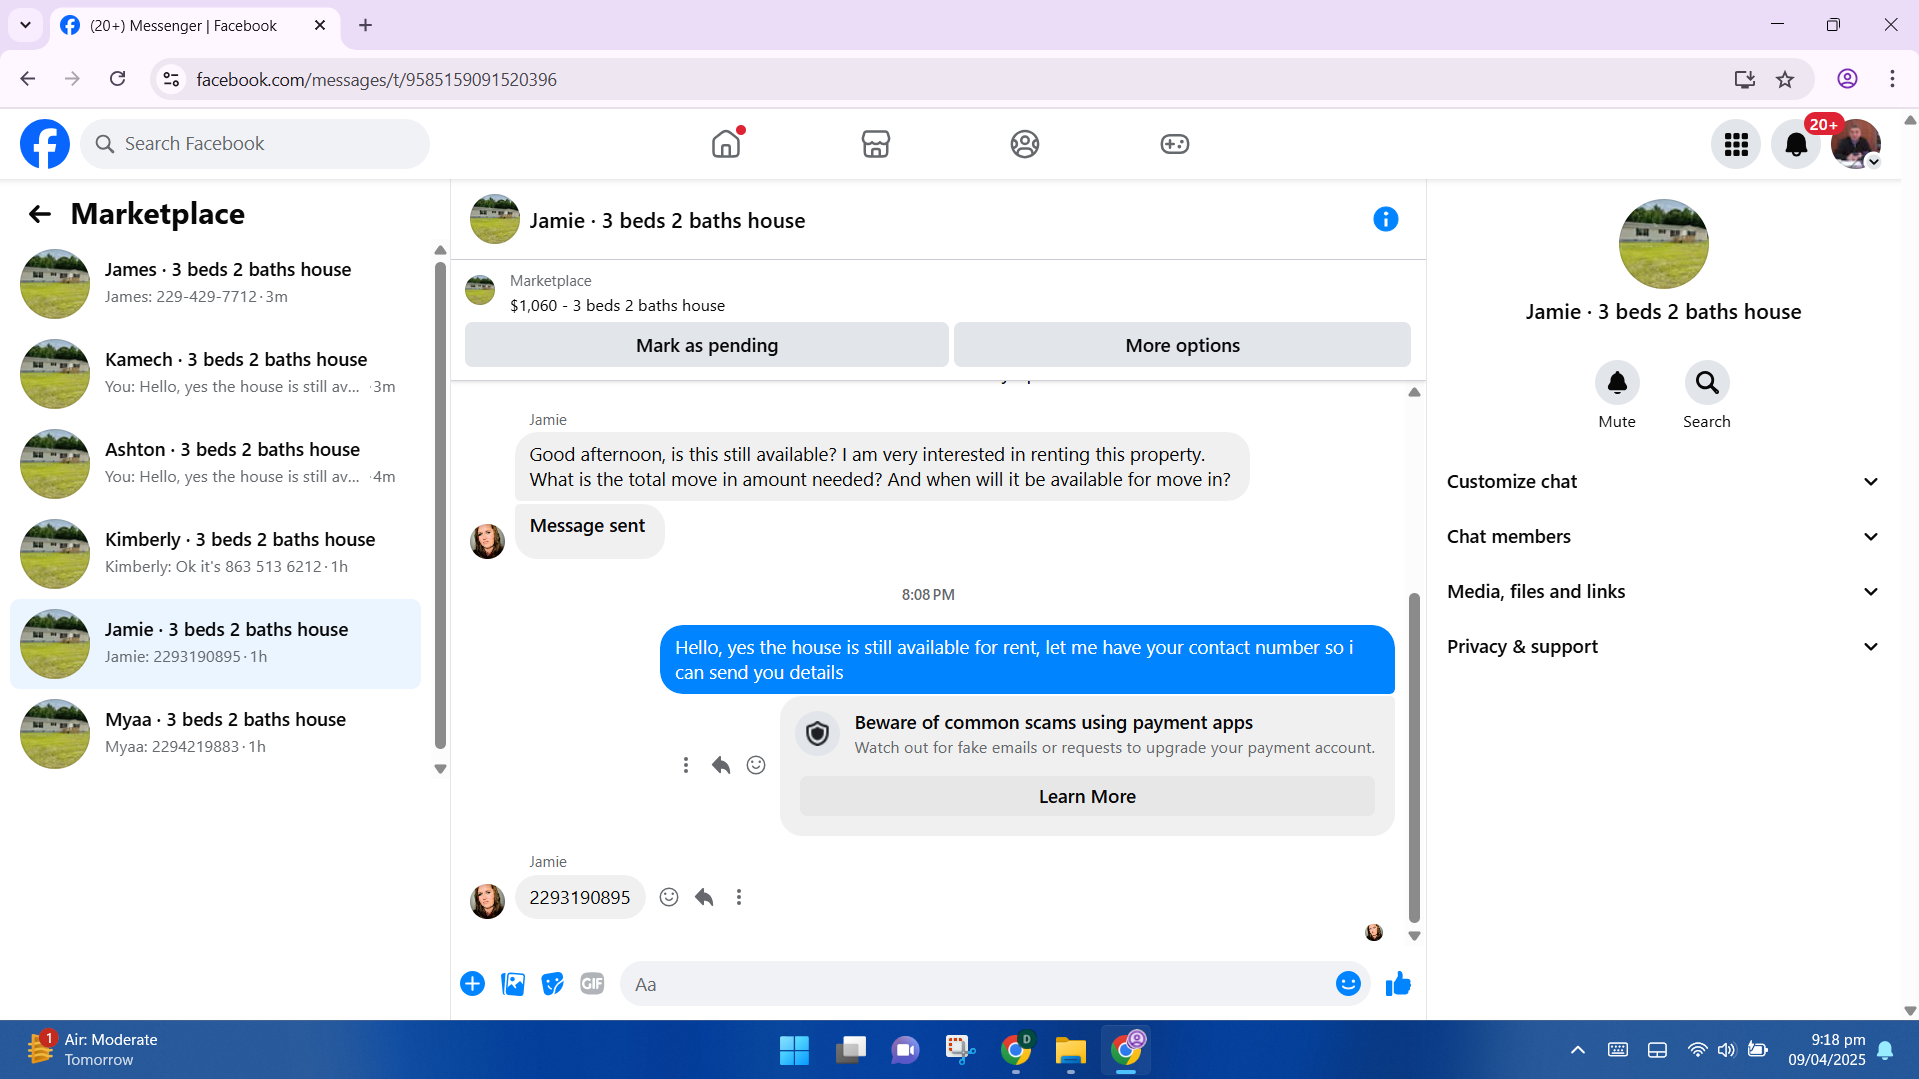The image size is (1919, 1079).
Task: Open the taskbar clock showing 9:18 pm
Action: coord(1827,1050)
